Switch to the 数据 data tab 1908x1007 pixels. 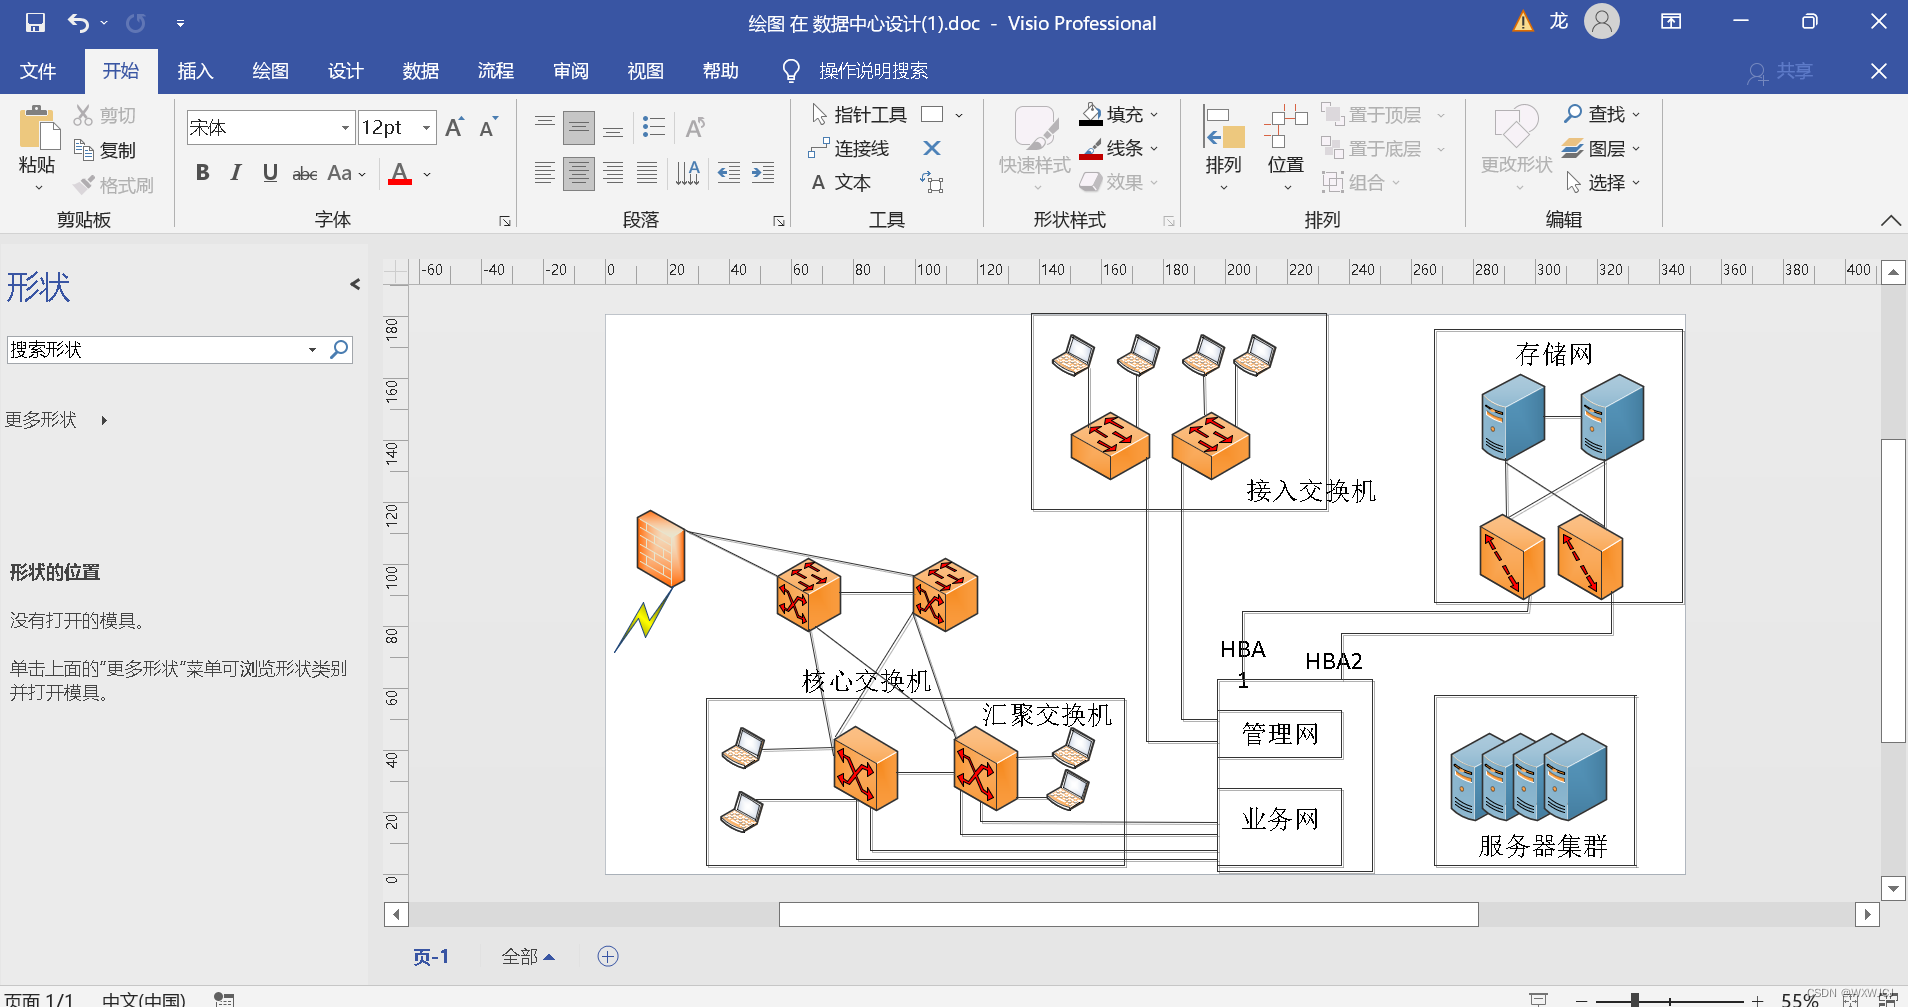click(x=420, y=71)
